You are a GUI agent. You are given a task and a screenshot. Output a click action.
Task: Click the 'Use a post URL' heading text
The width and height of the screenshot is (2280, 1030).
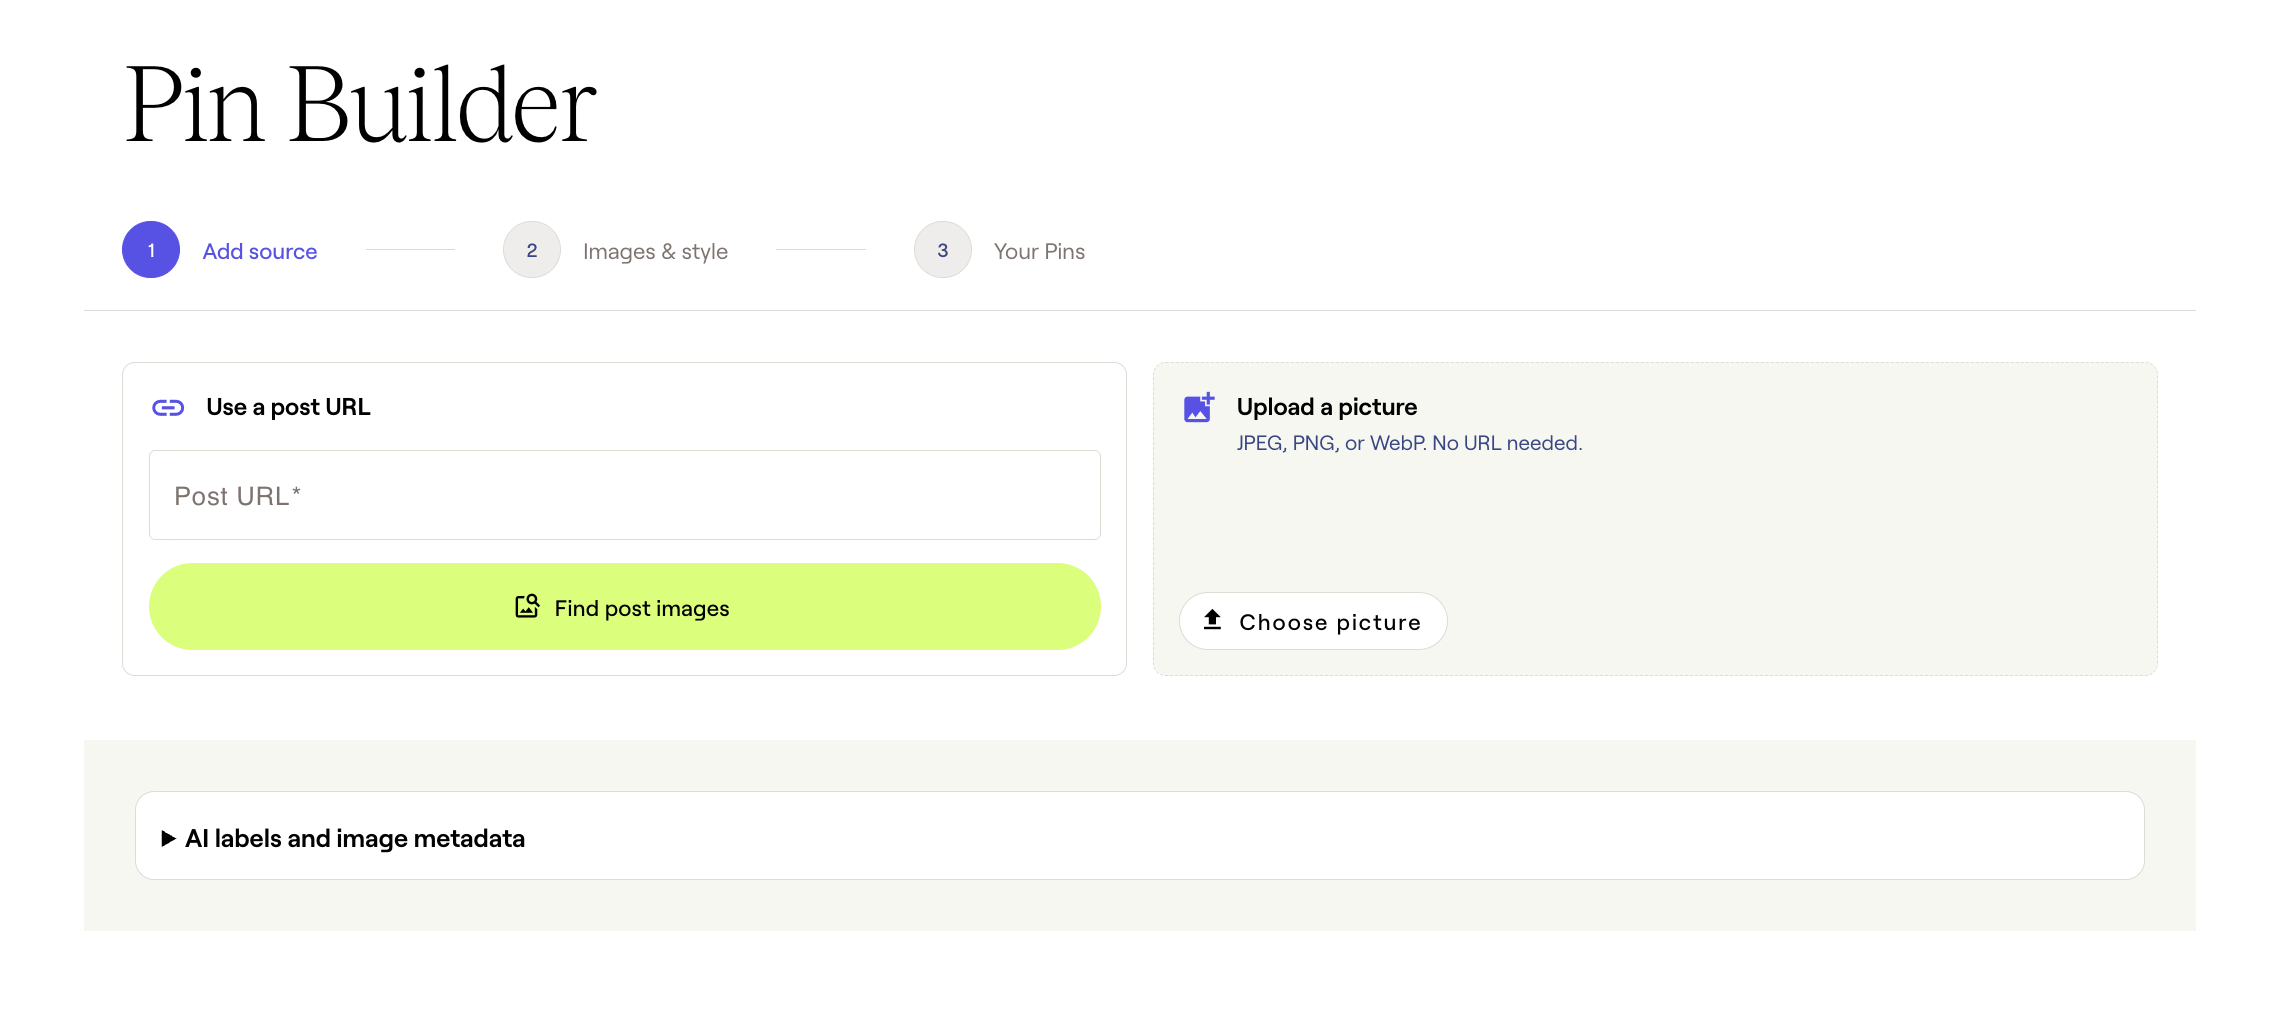point(288,407)
